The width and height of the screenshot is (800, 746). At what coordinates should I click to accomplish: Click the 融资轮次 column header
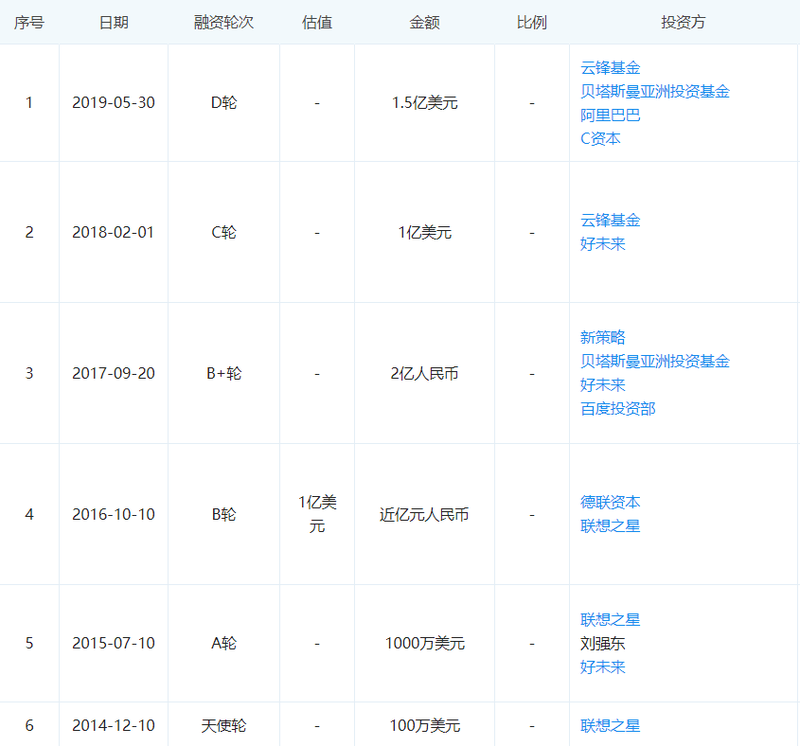(223, 22)
